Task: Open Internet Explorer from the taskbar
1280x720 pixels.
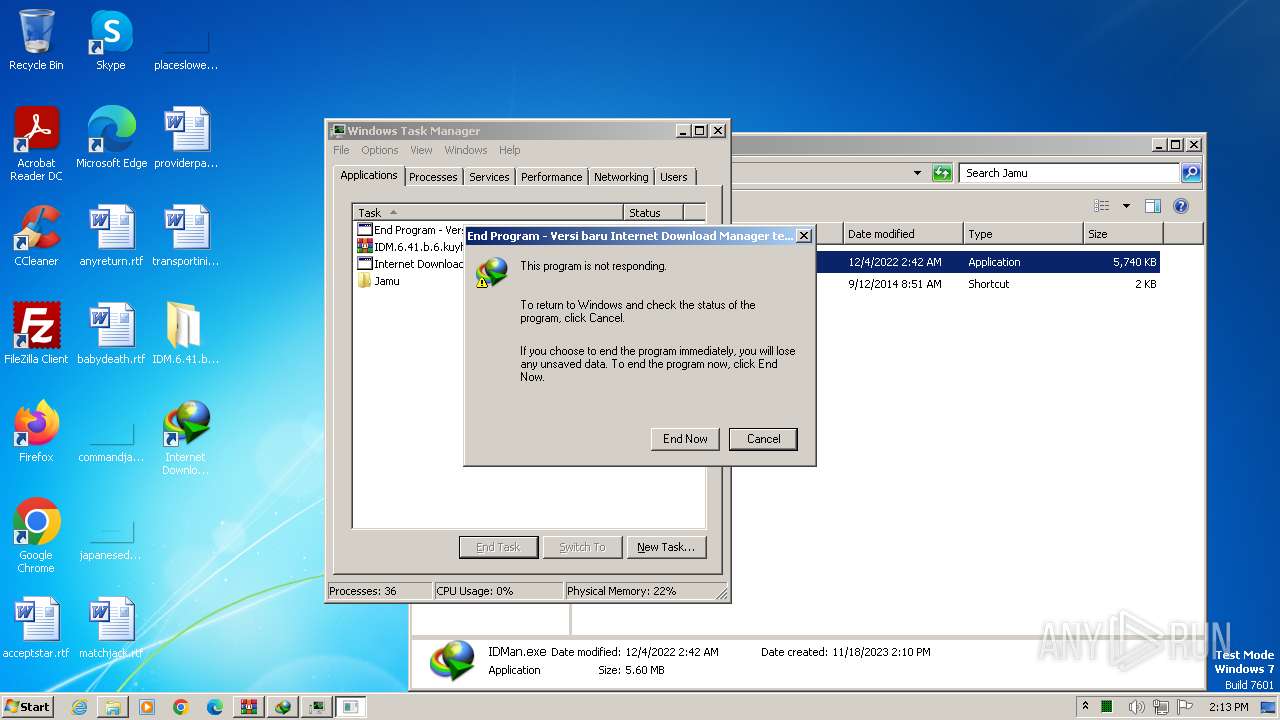Action: pyautogui.click(x=79, y=707)
